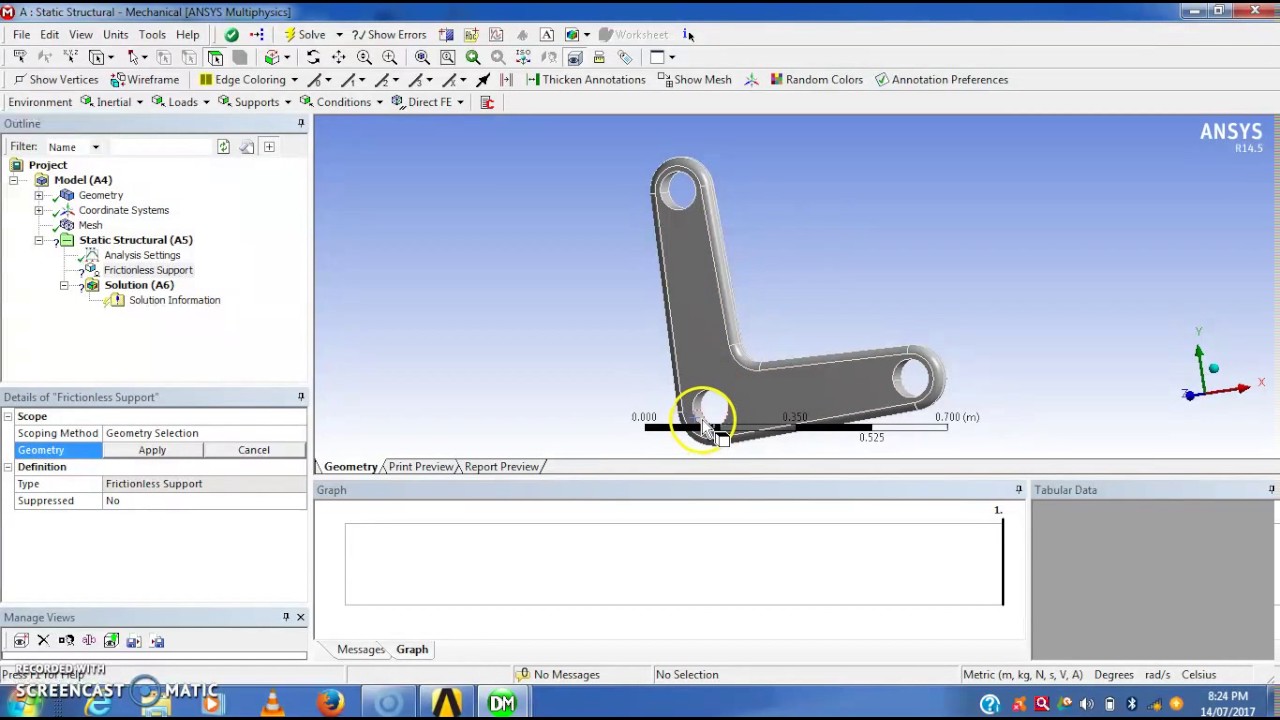
Task: Toggle Wireframe display mode
Action: [x=145, y=80]
